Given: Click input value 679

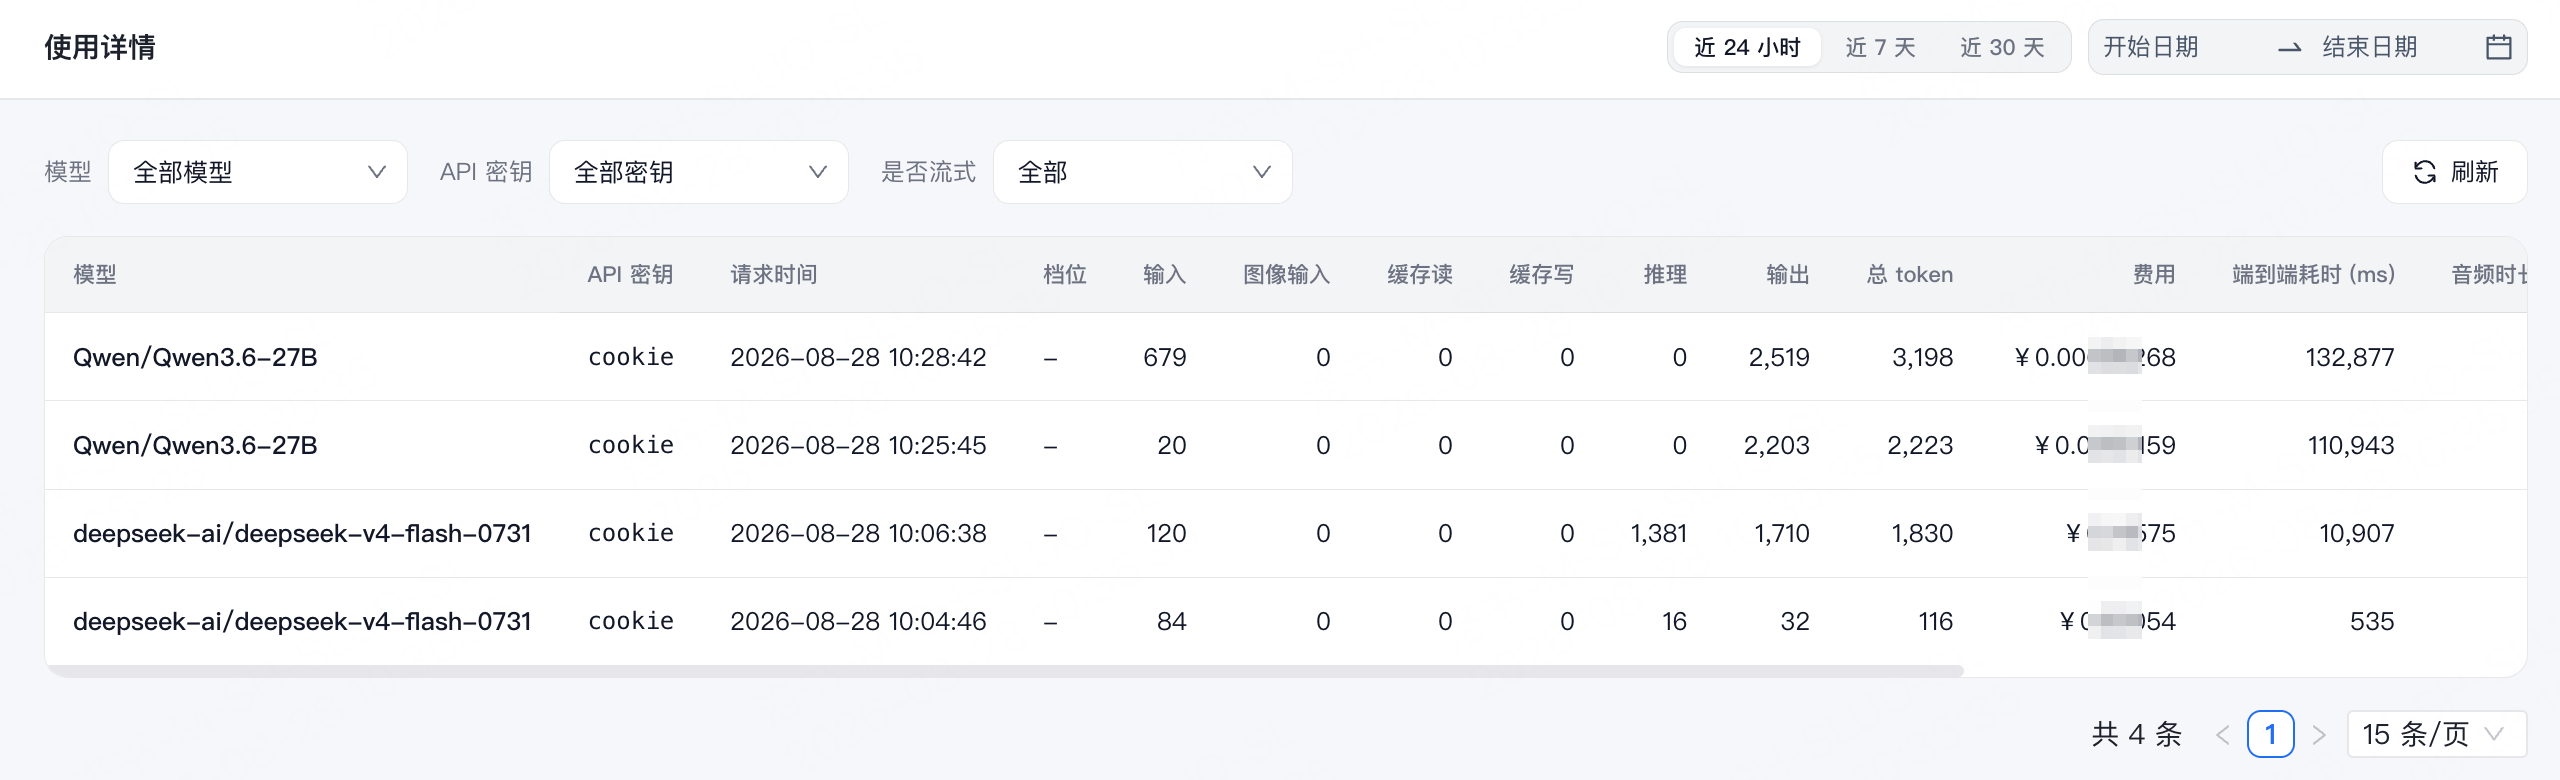Looking at the screenshot, I should coord(1165,357).
